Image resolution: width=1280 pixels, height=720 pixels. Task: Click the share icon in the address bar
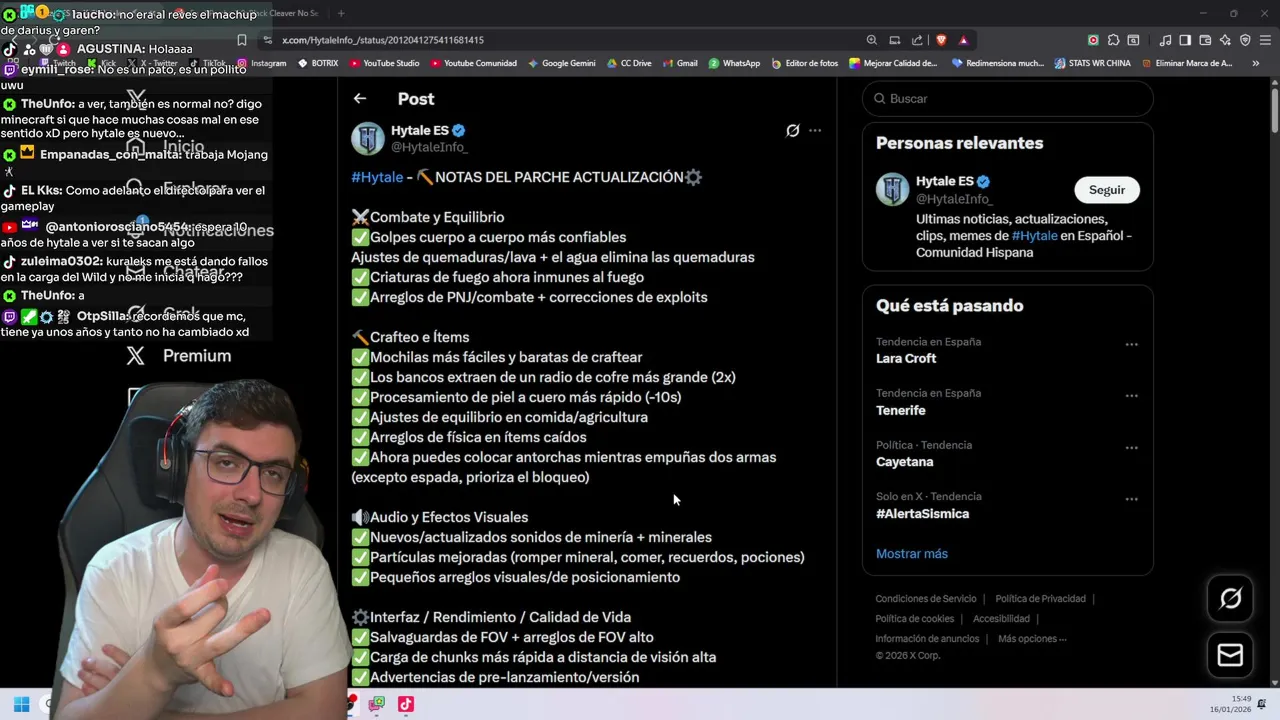tap(917, 40)
